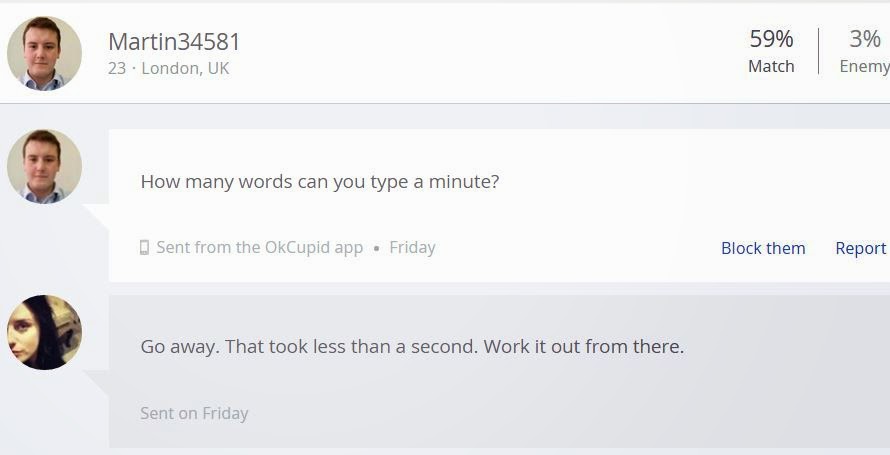
Task: Click Martin's avatar beside his message
Action: pyautogui.click(x=44, y=166)
